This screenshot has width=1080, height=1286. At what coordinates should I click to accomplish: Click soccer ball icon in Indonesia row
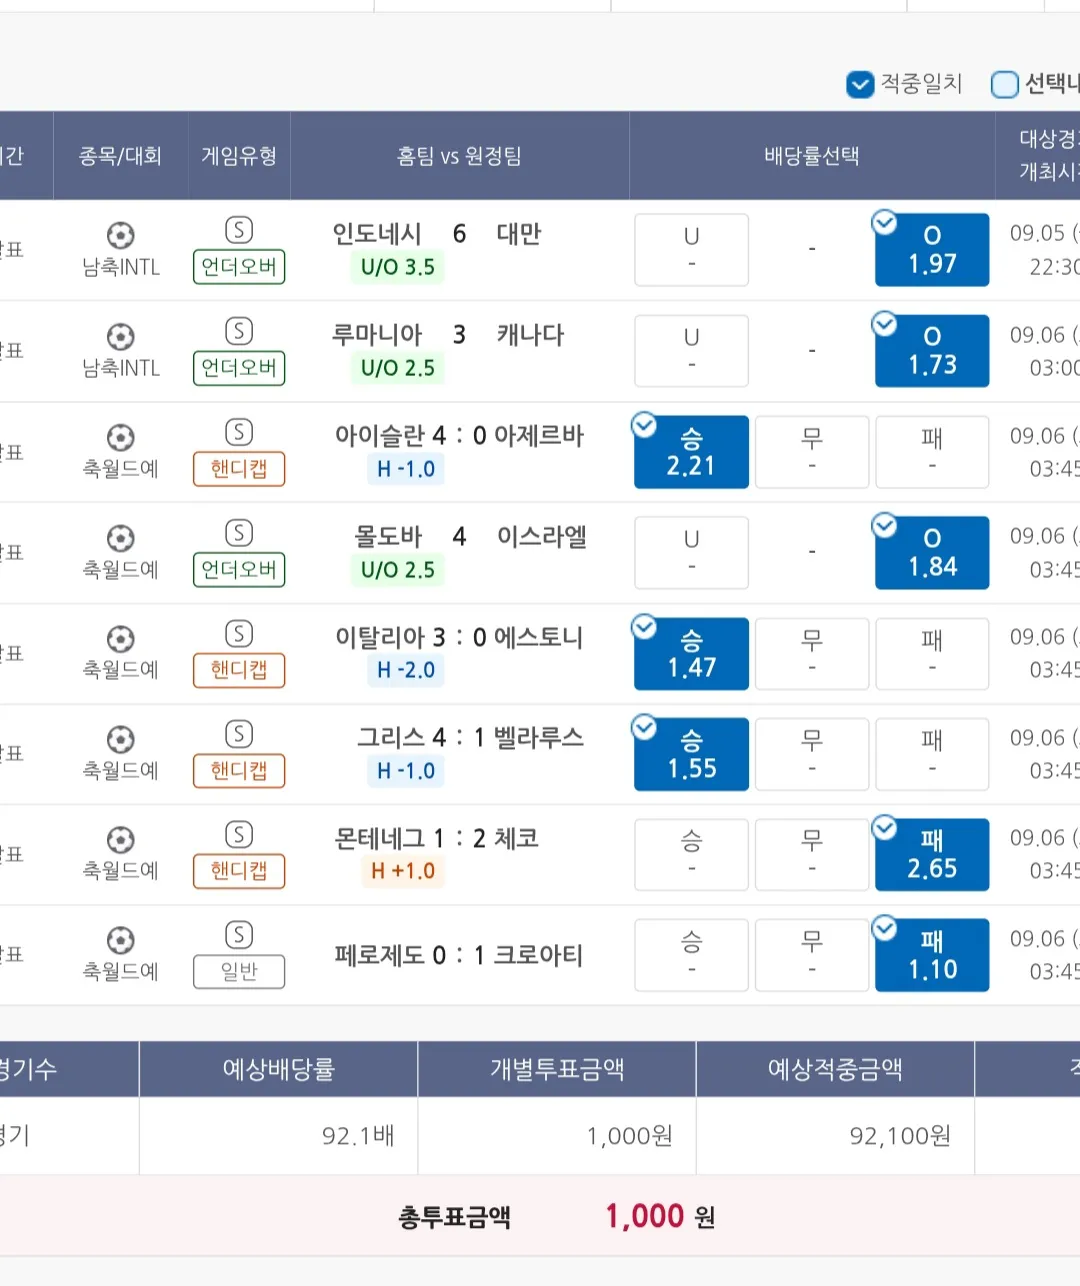point(120,235)
